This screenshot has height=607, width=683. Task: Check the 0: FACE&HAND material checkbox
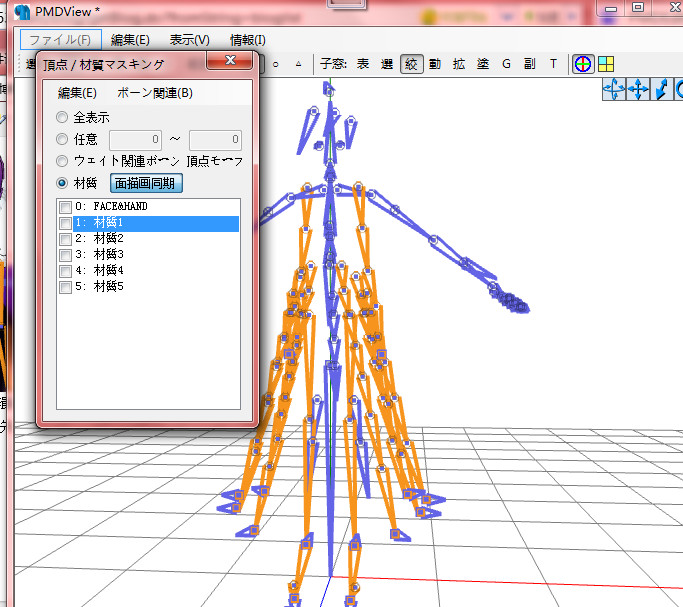(x=65, y=207)
